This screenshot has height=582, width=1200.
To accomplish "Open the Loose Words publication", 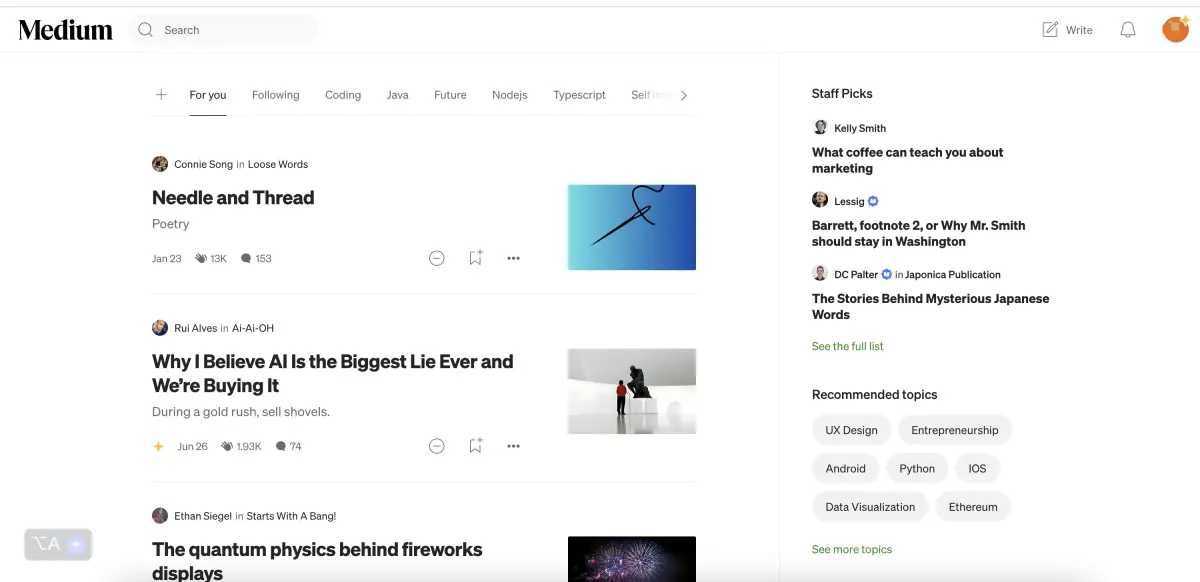I will pyautogui.click(x=278, y=164).
